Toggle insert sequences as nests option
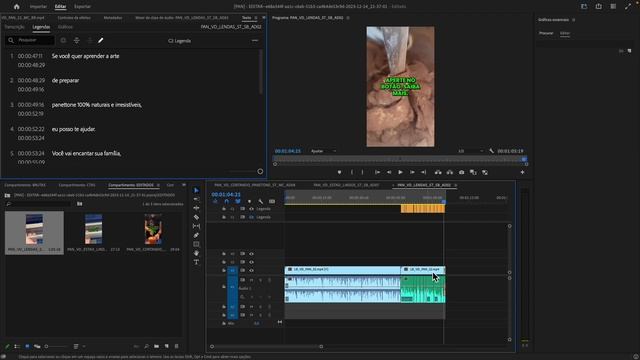The height and width of the screenshot is (360, 640). coord(215,201)
